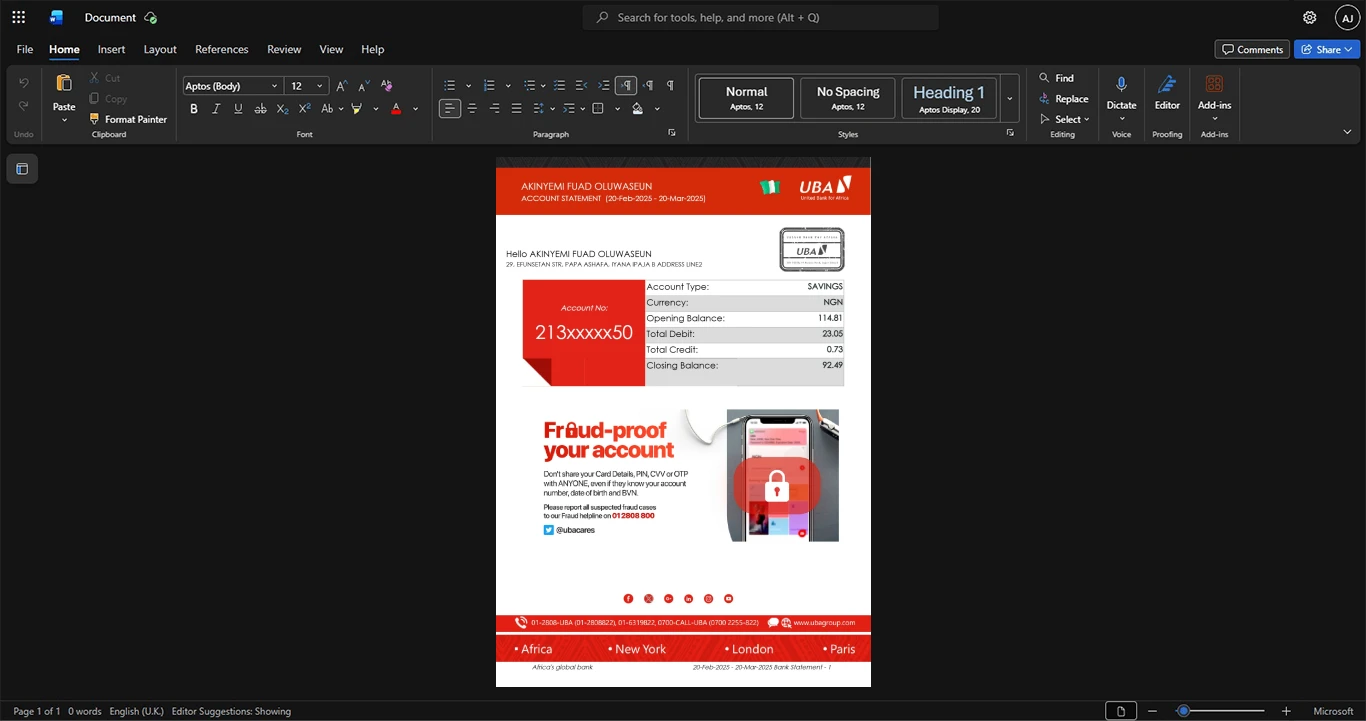Toggle Left-to-Right text direction
The width and height of the screenshot is (1366, 721).
626,86
